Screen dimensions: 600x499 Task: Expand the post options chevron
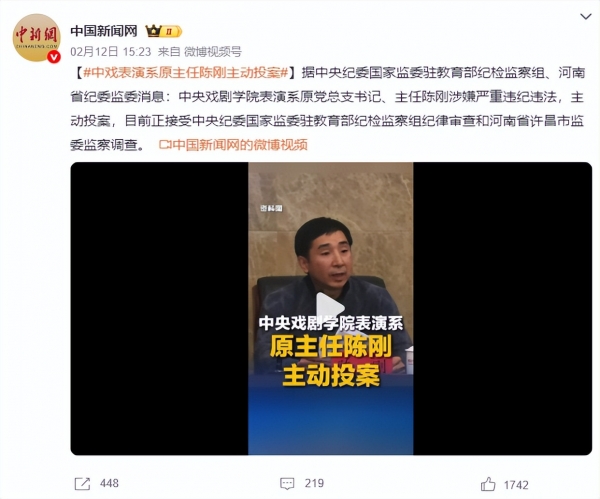click(585, 16)
